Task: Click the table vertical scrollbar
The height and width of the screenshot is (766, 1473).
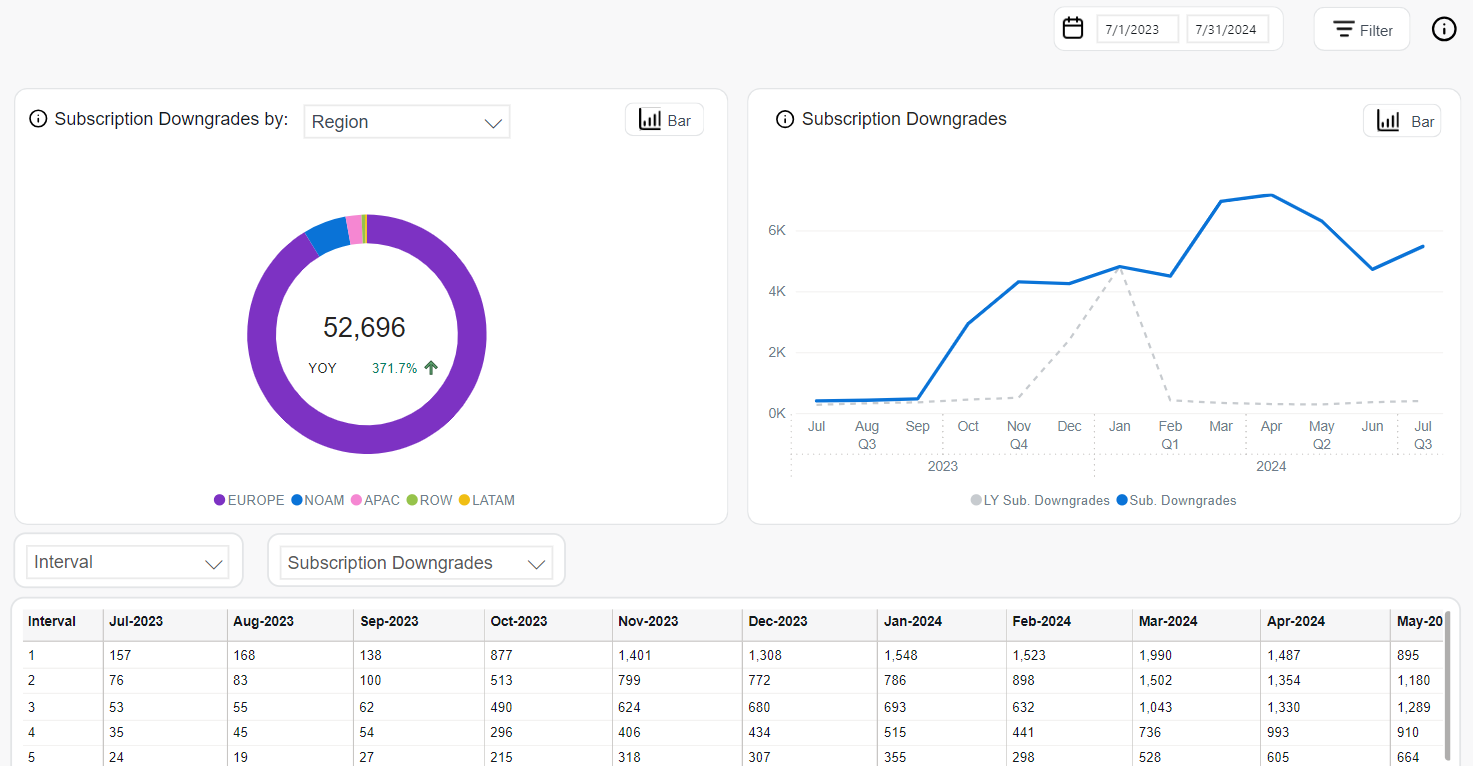Action: pos(1447,685)
